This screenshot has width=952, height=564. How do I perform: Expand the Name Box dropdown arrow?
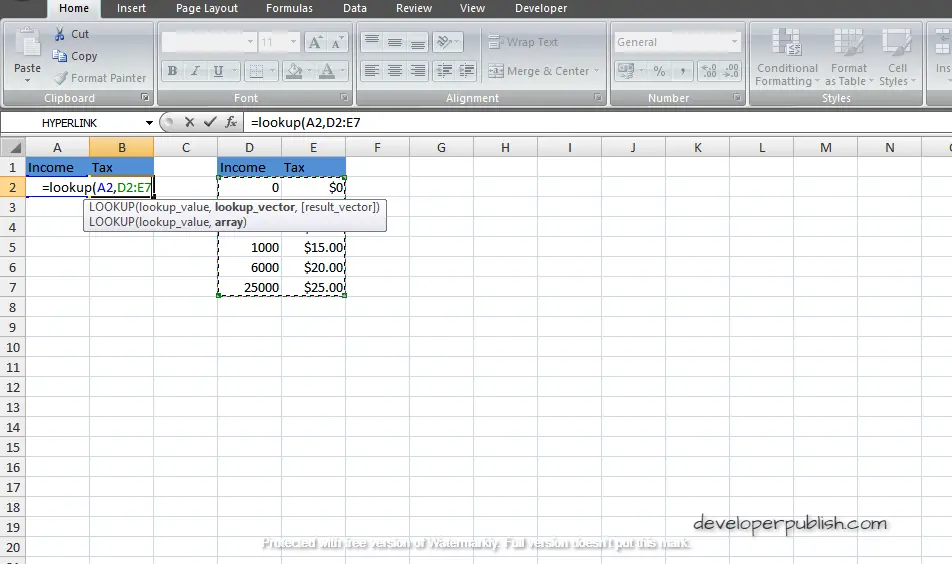tap(149, 123)
